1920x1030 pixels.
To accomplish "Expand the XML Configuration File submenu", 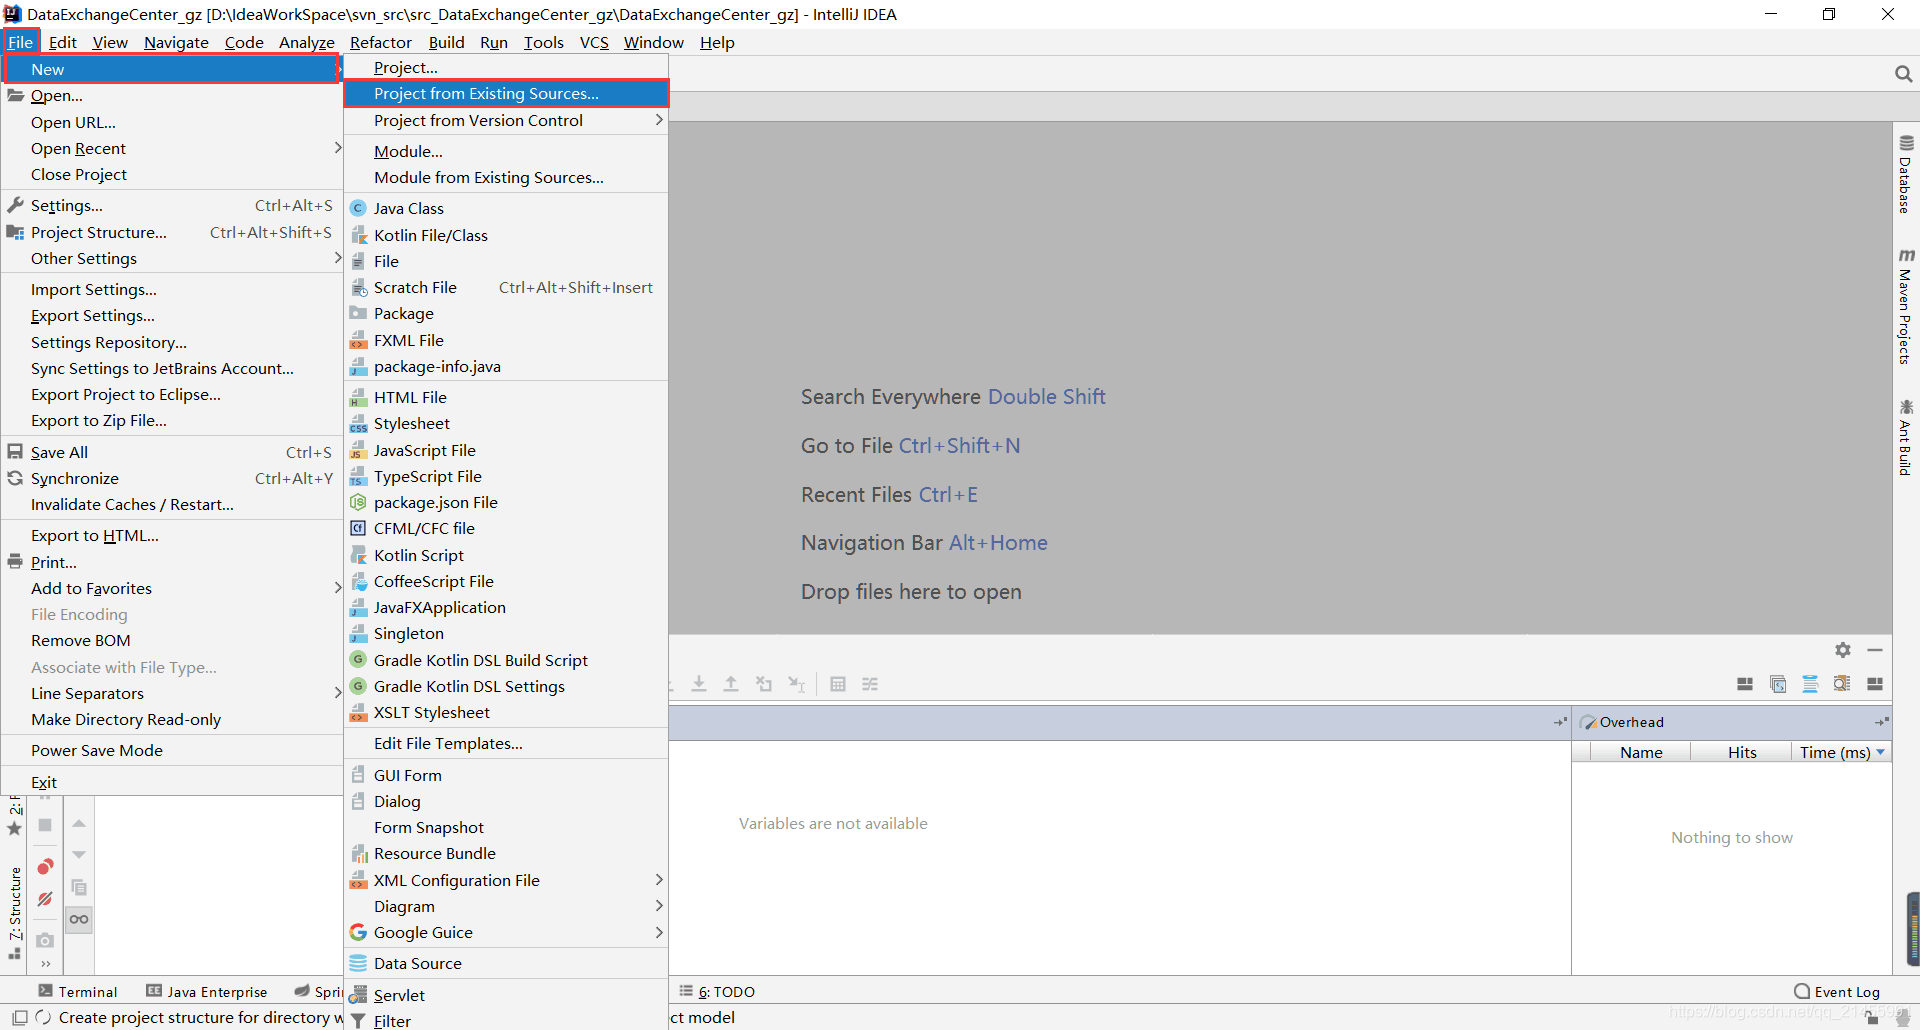I will click(x=658, y=880).
